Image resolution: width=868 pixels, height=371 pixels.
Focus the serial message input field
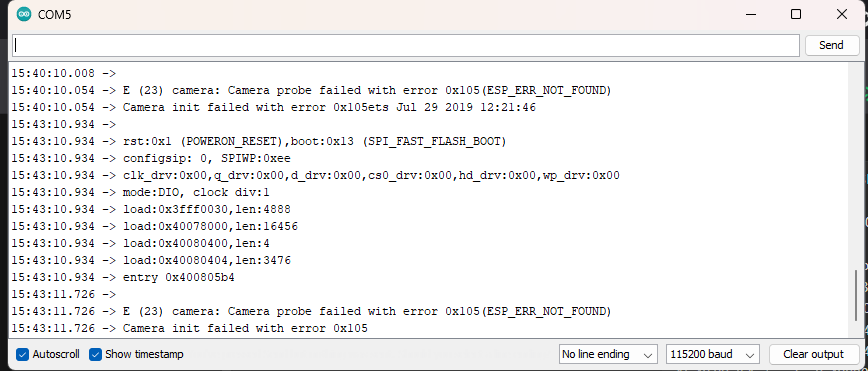[406, 45]
